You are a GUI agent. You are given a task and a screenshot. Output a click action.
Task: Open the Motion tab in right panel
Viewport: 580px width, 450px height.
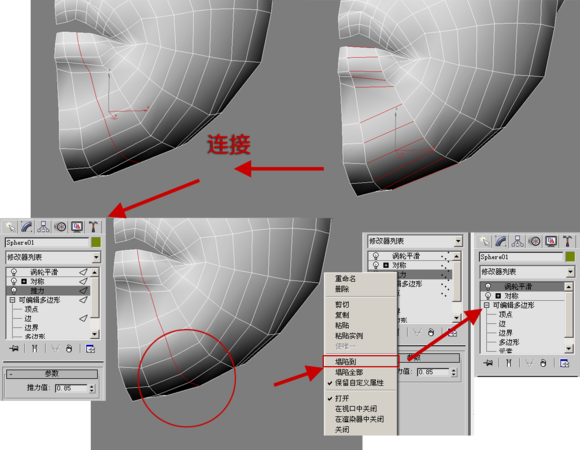534,241
